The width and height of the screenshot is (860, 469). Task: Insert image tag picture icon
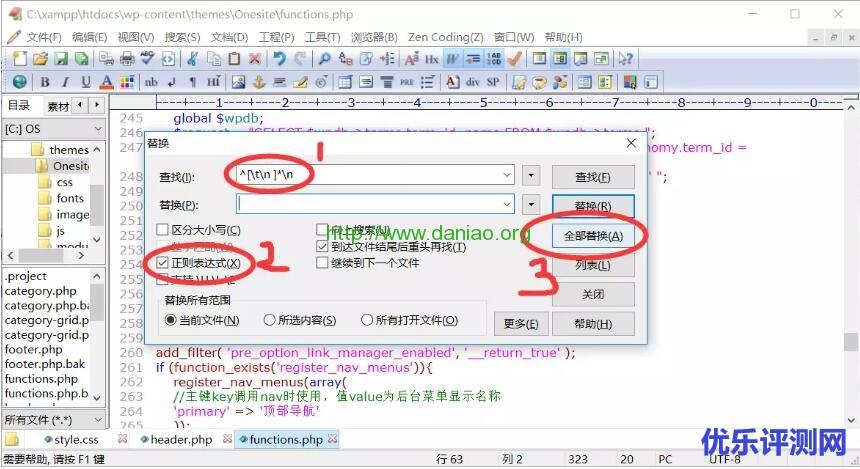click(x=238, y=82)
